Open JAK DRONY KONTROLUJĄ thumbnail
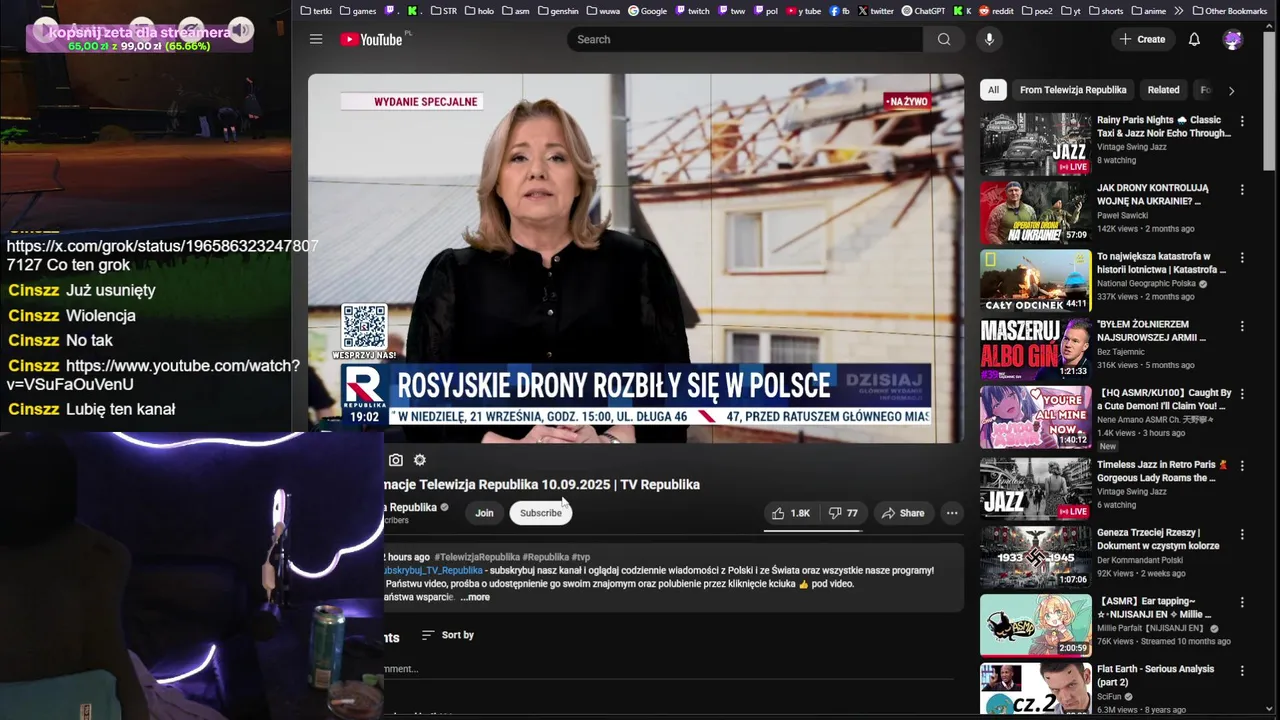The height and width of the screenshot is (720, 1280). coord(1035,212)
